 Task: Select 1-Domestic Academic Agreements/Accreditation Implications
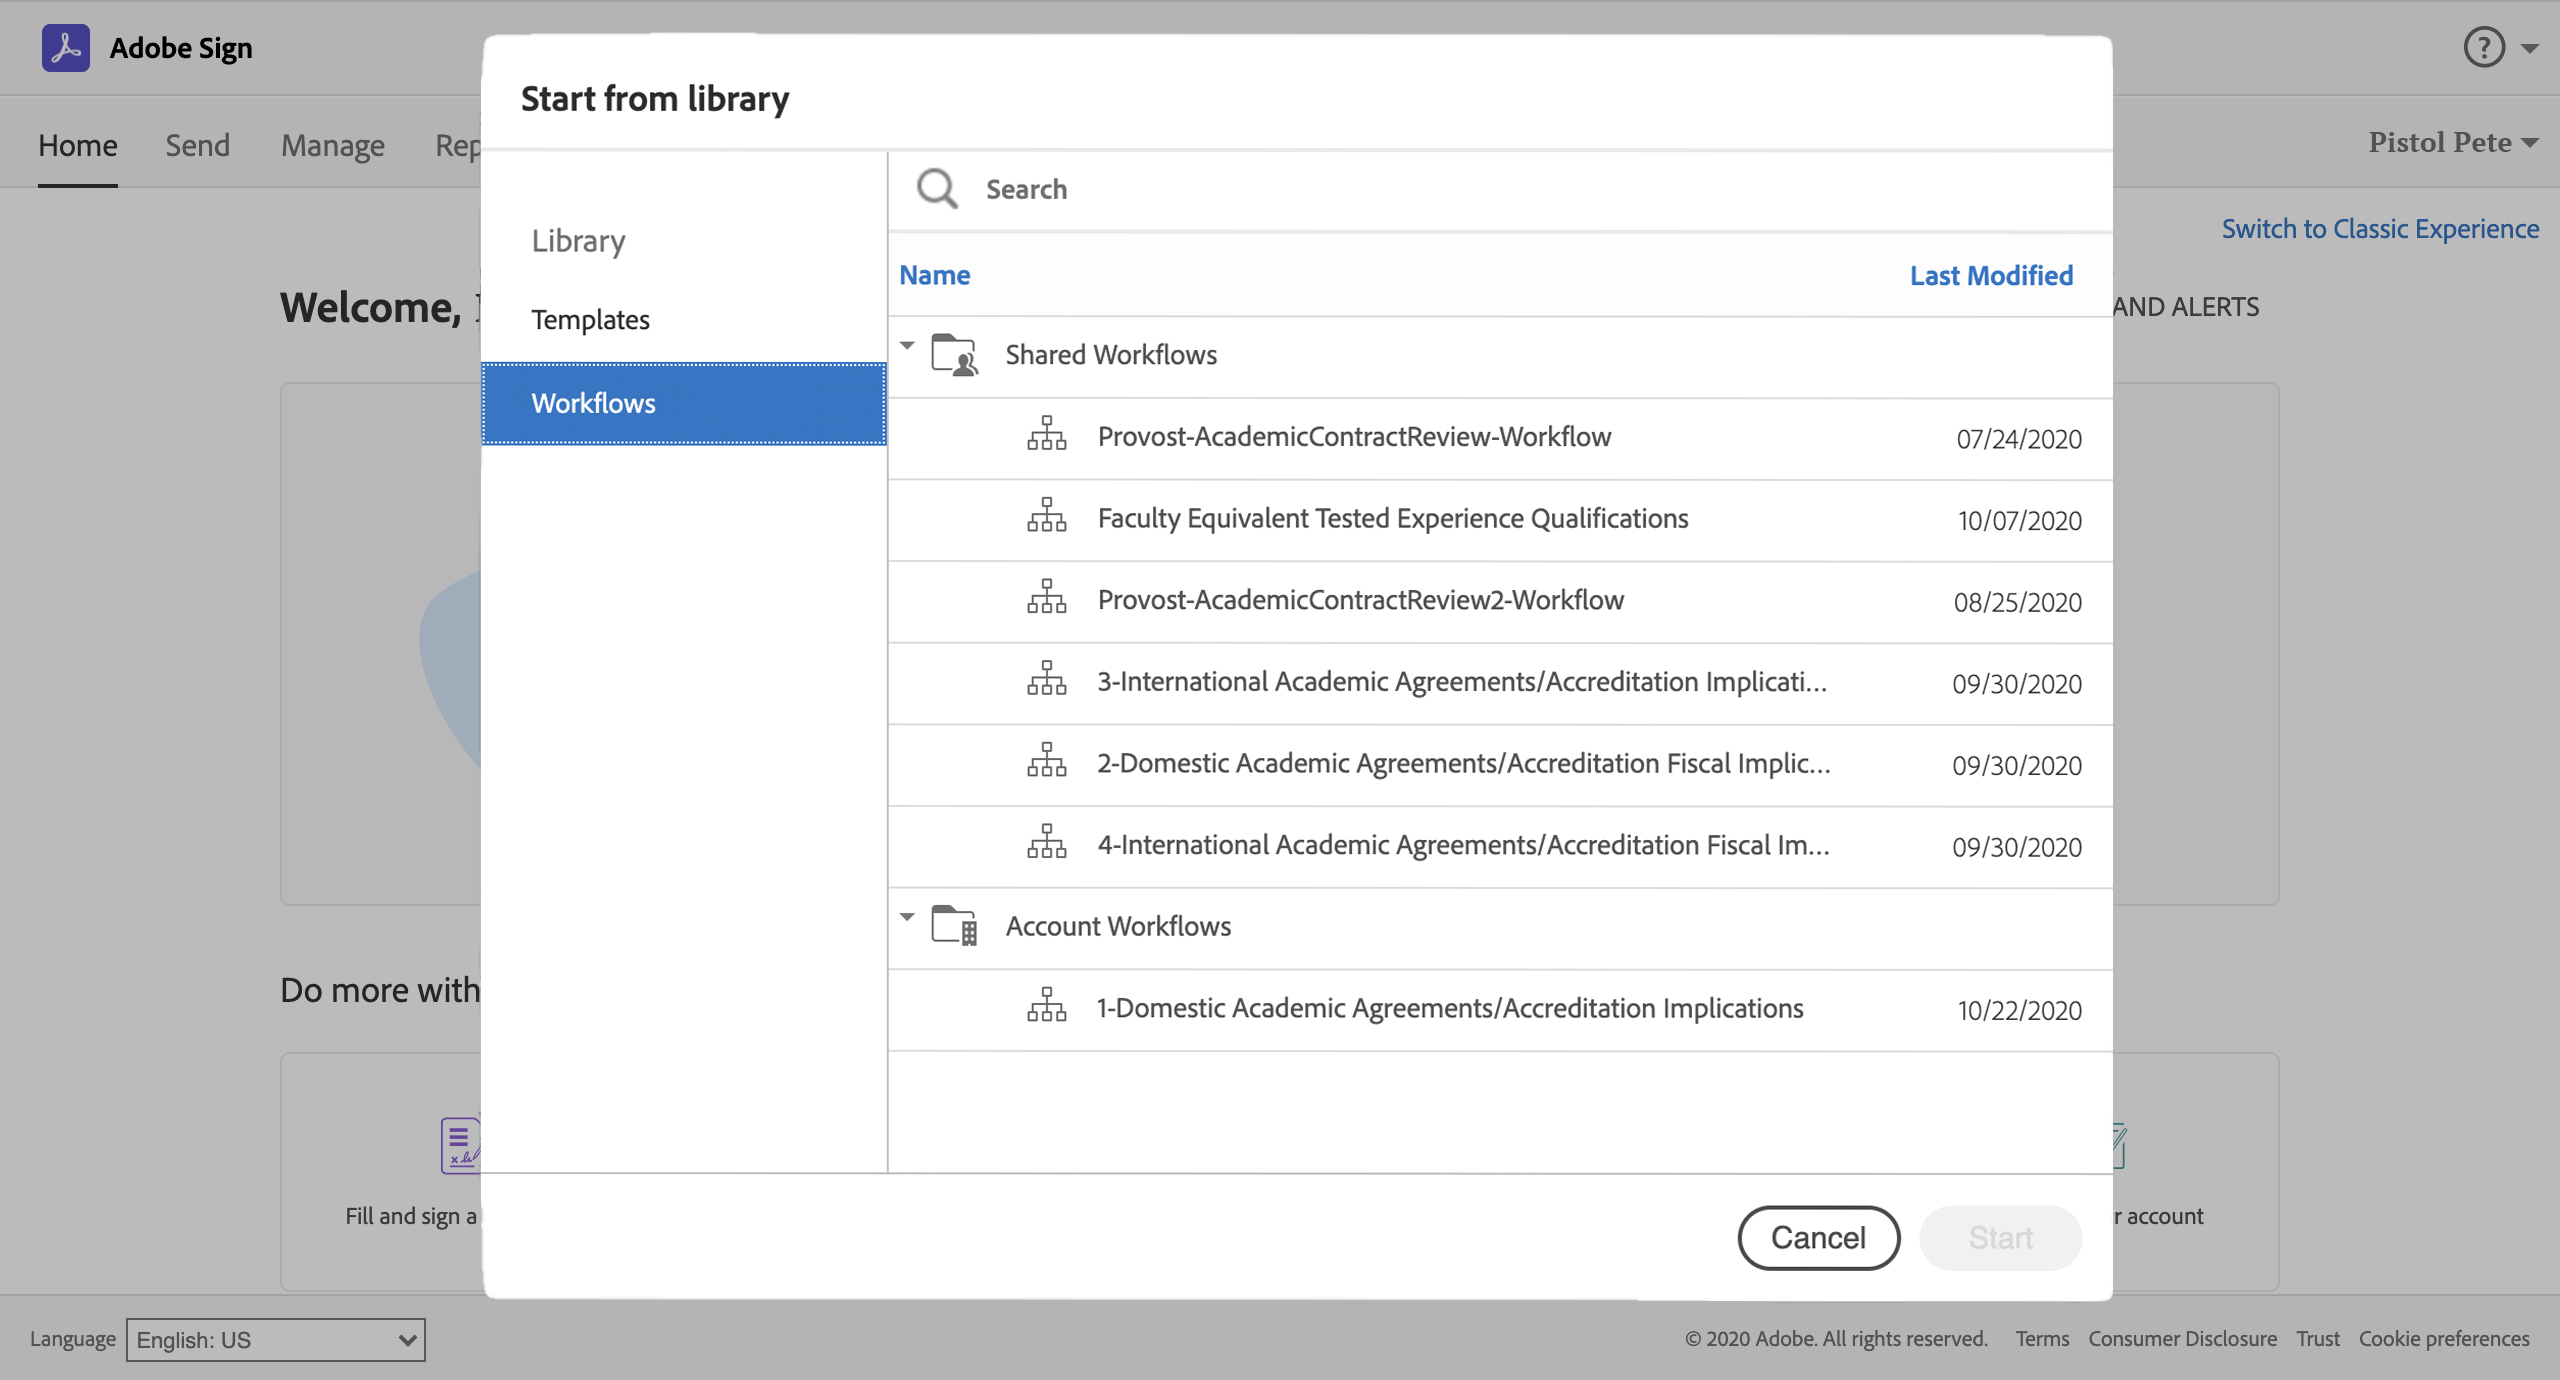[1500, 1010]
